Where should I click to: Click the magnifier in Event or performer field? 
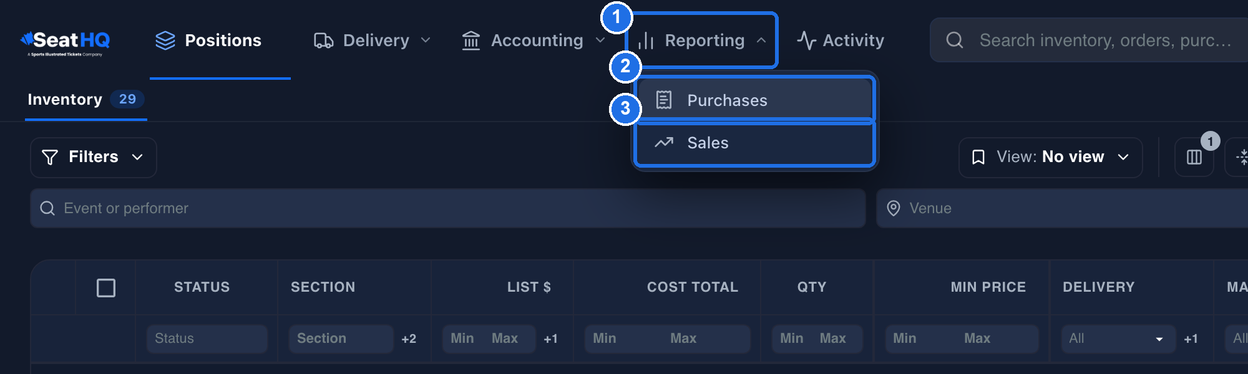[x=47, y=208]
